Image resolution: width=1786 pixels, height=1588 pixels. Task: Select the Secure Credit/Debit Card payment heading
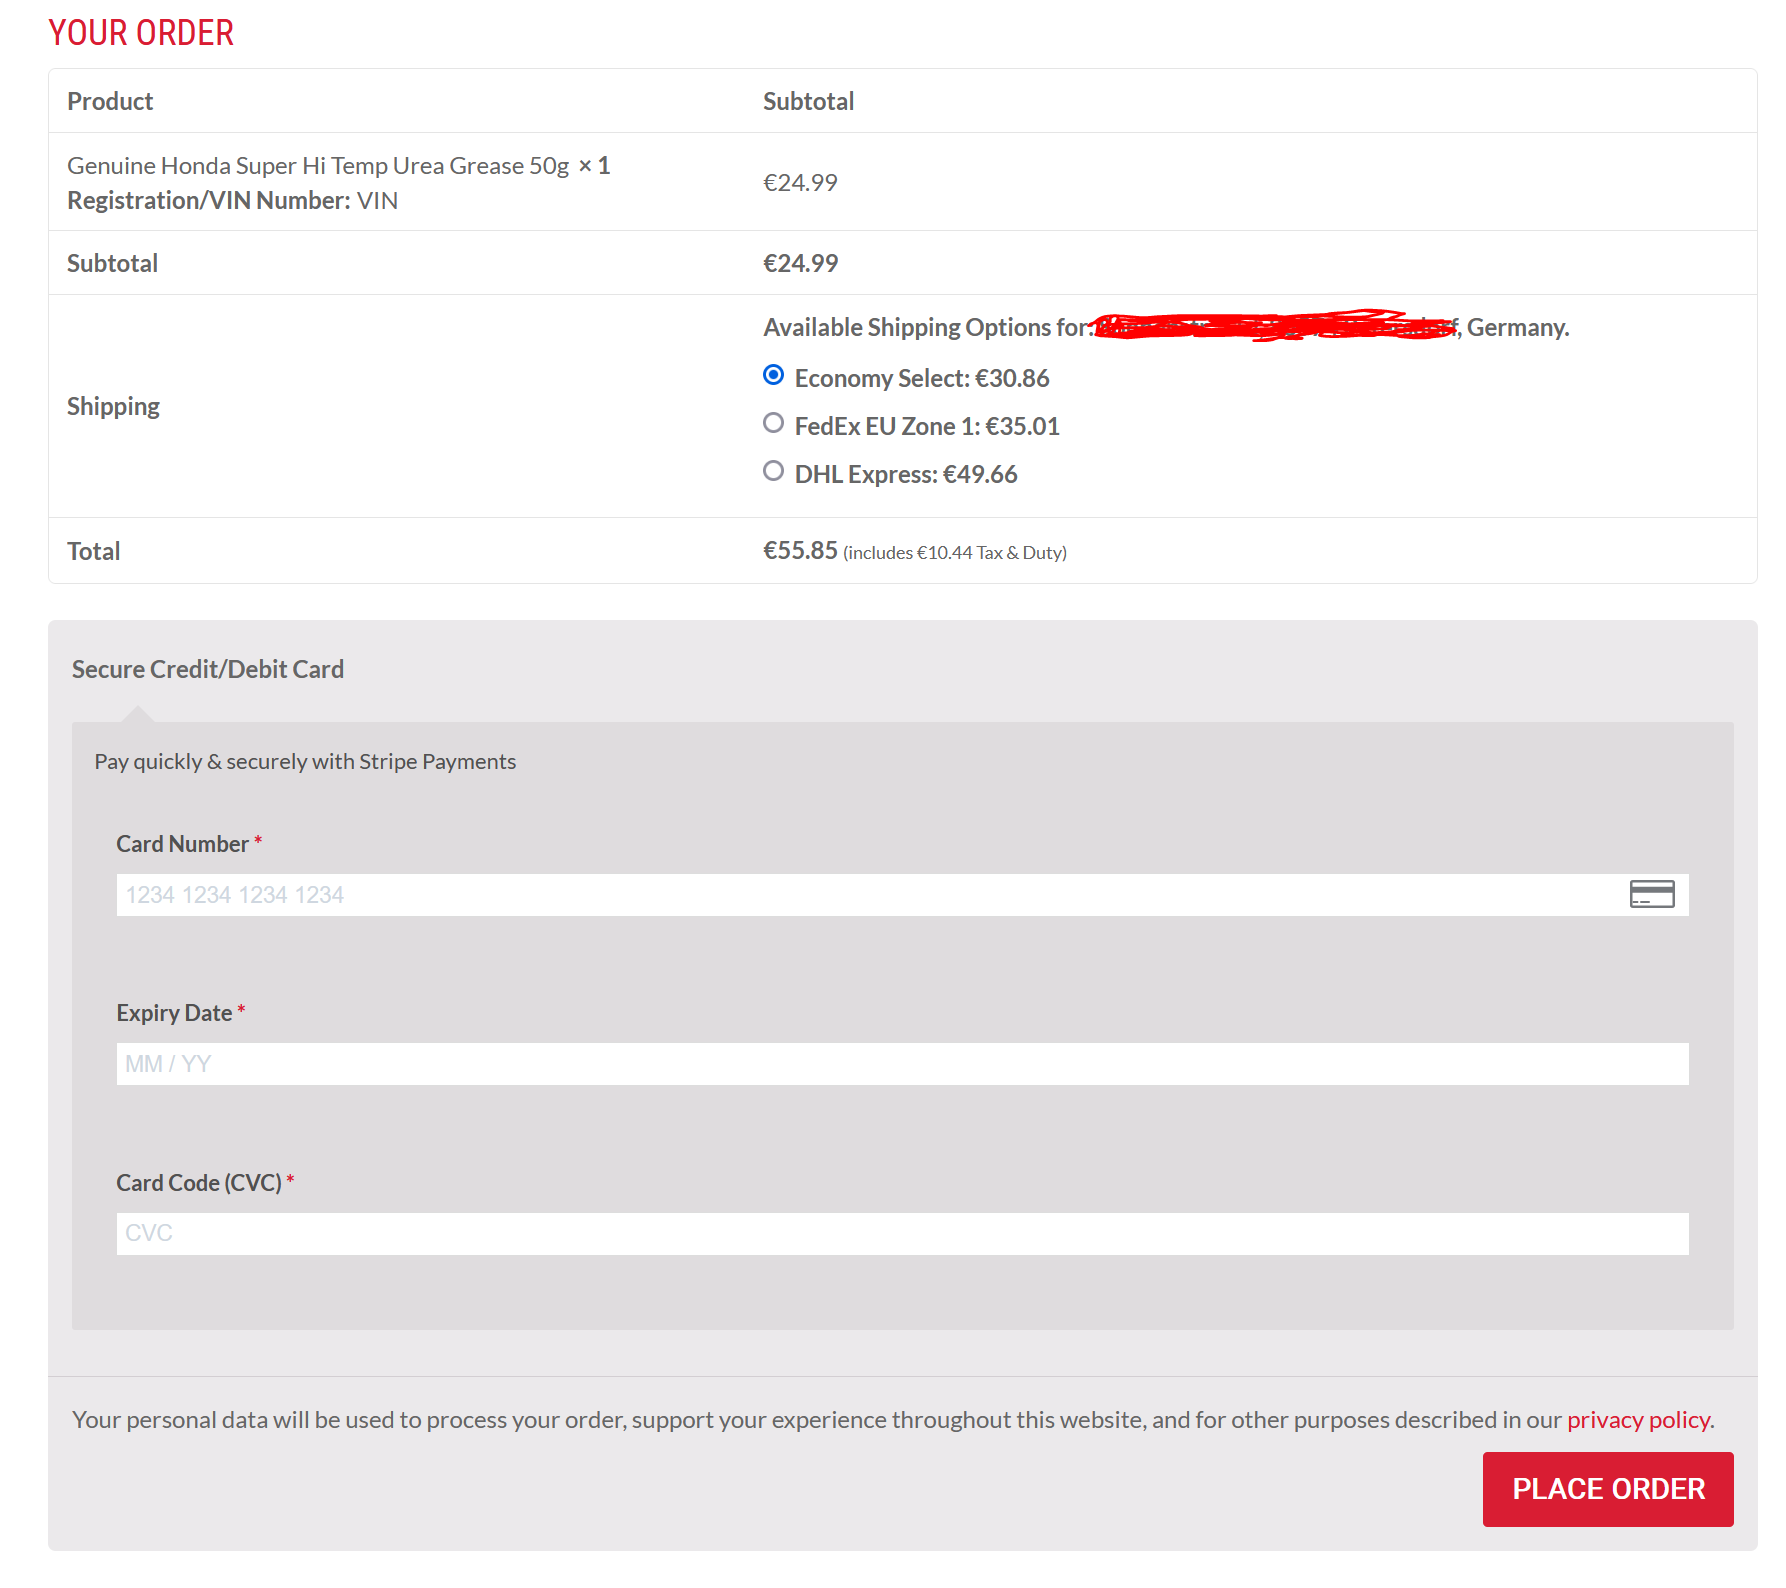(x=208, y=669)
